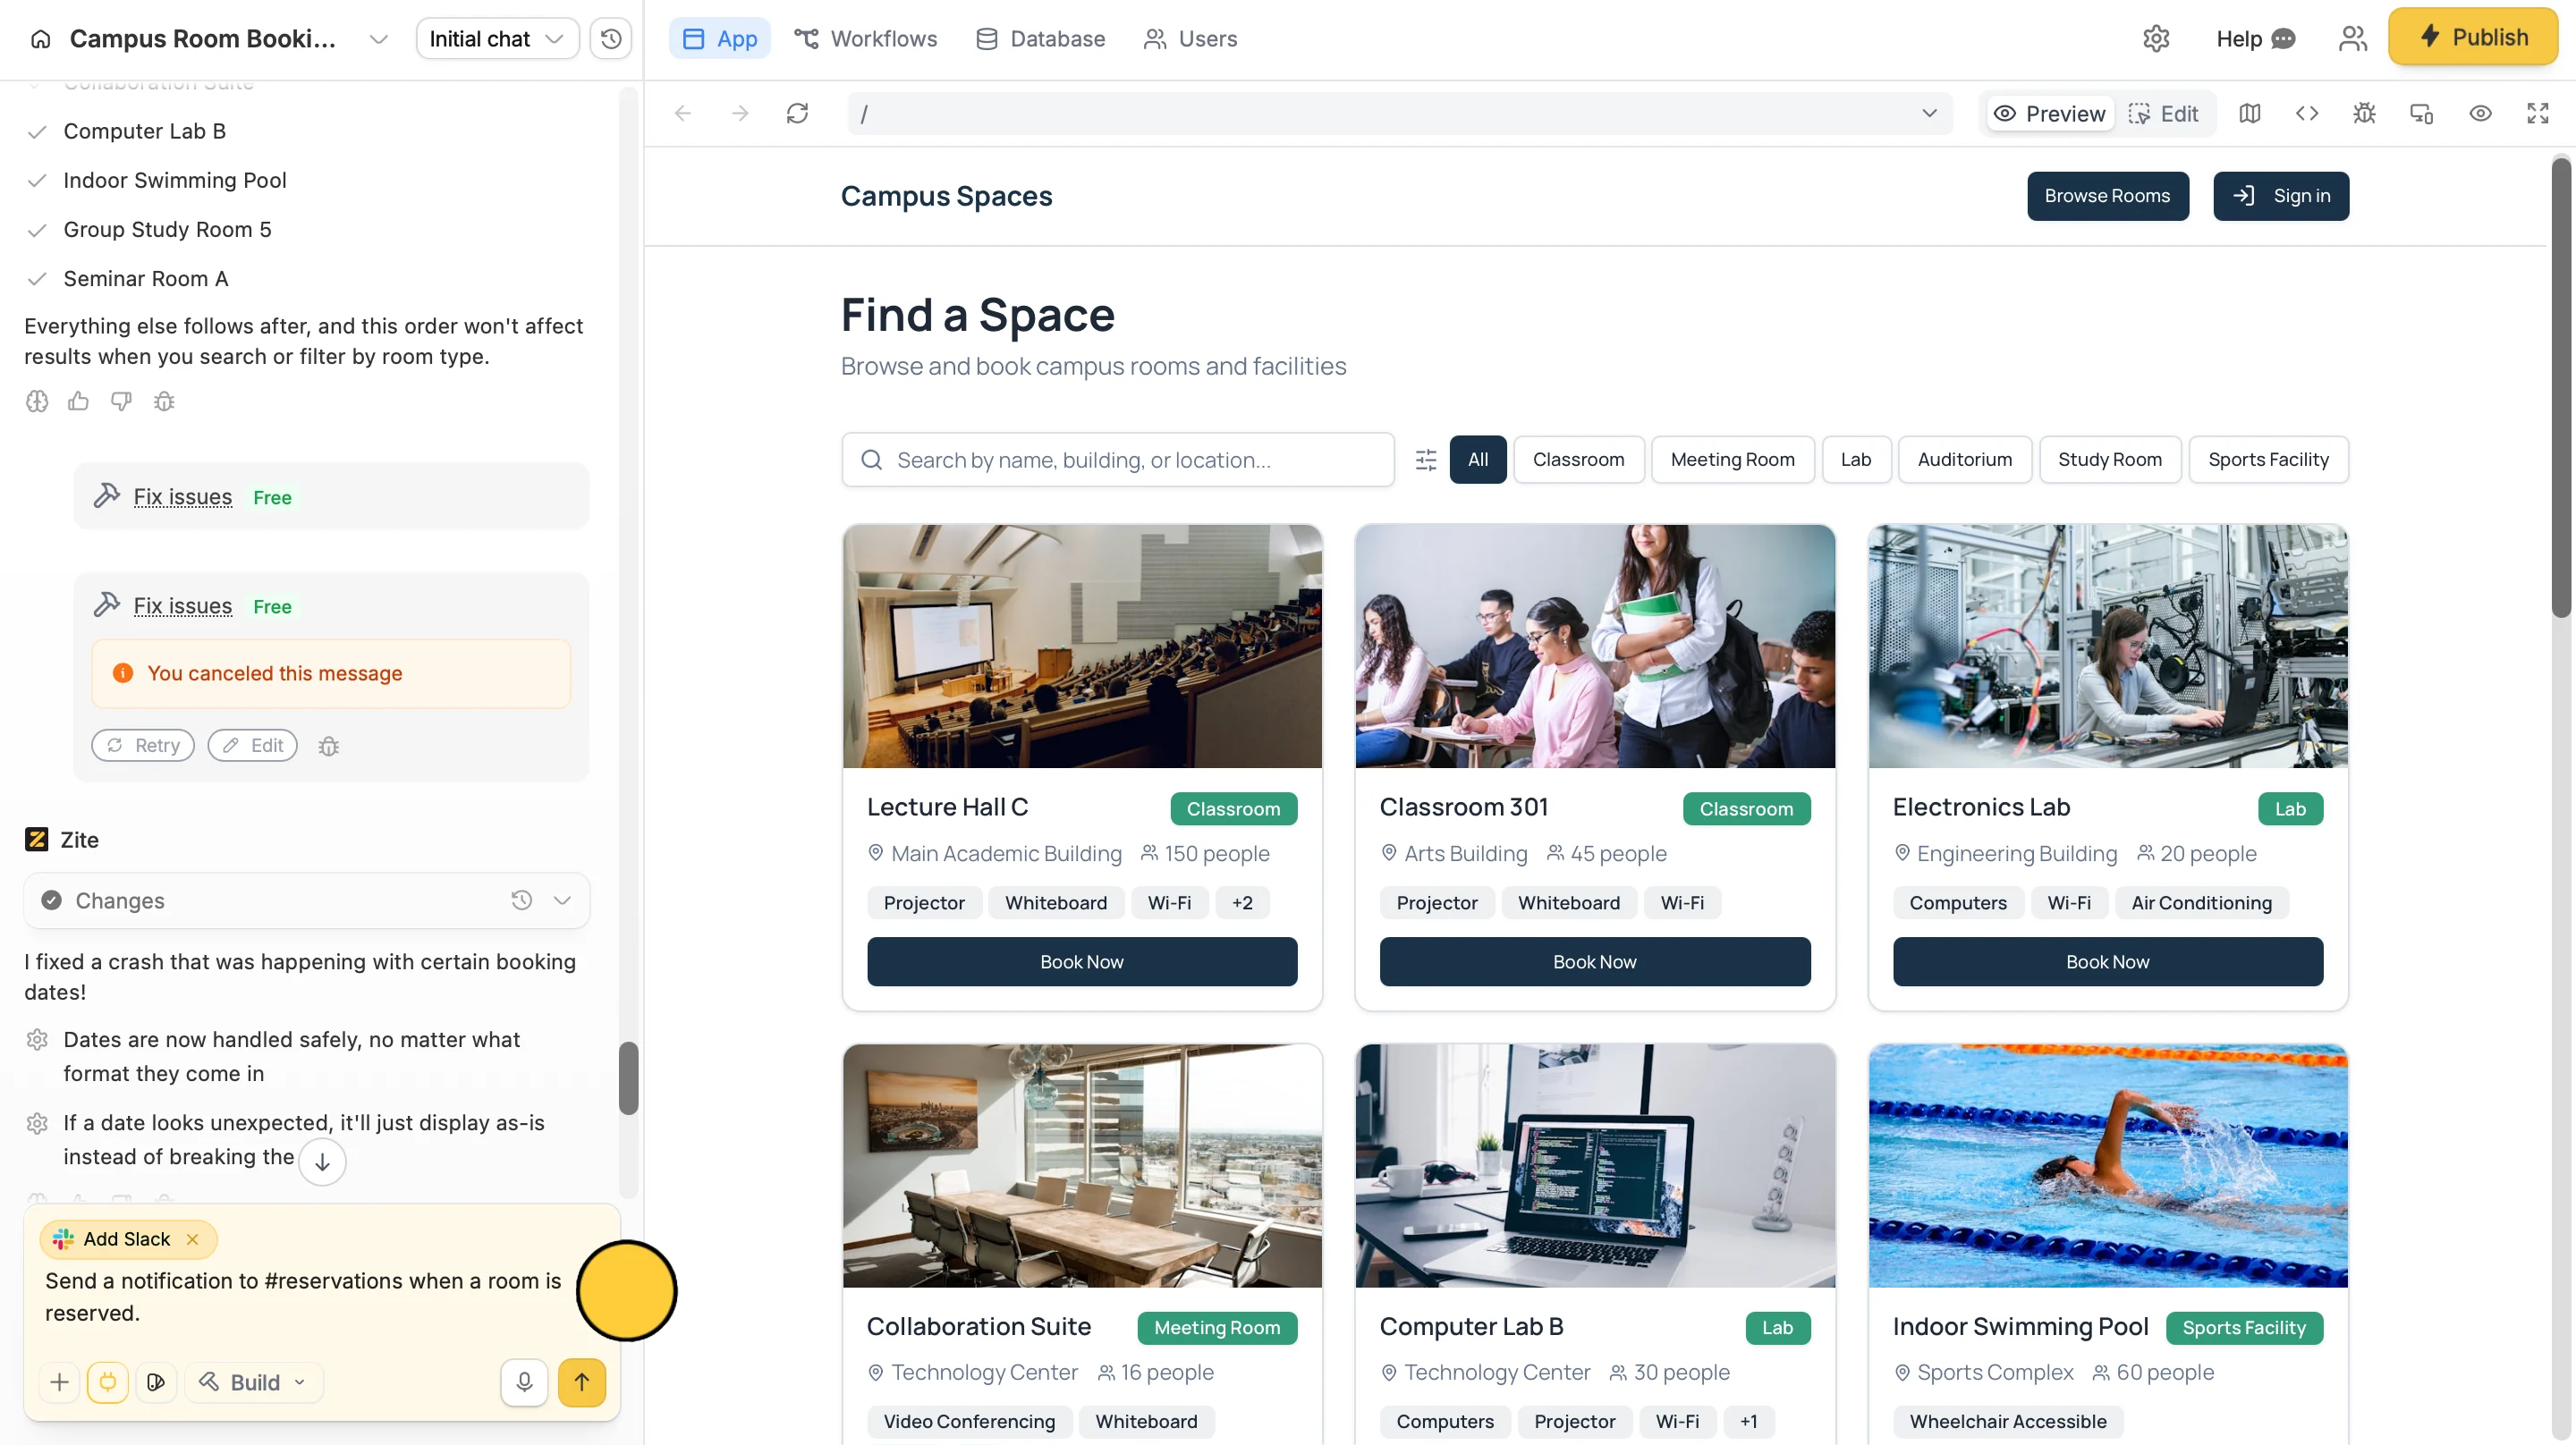Screen dimensions: 2576x1445
Task: Go to home via house icon
Action: (x=40, y=39)
